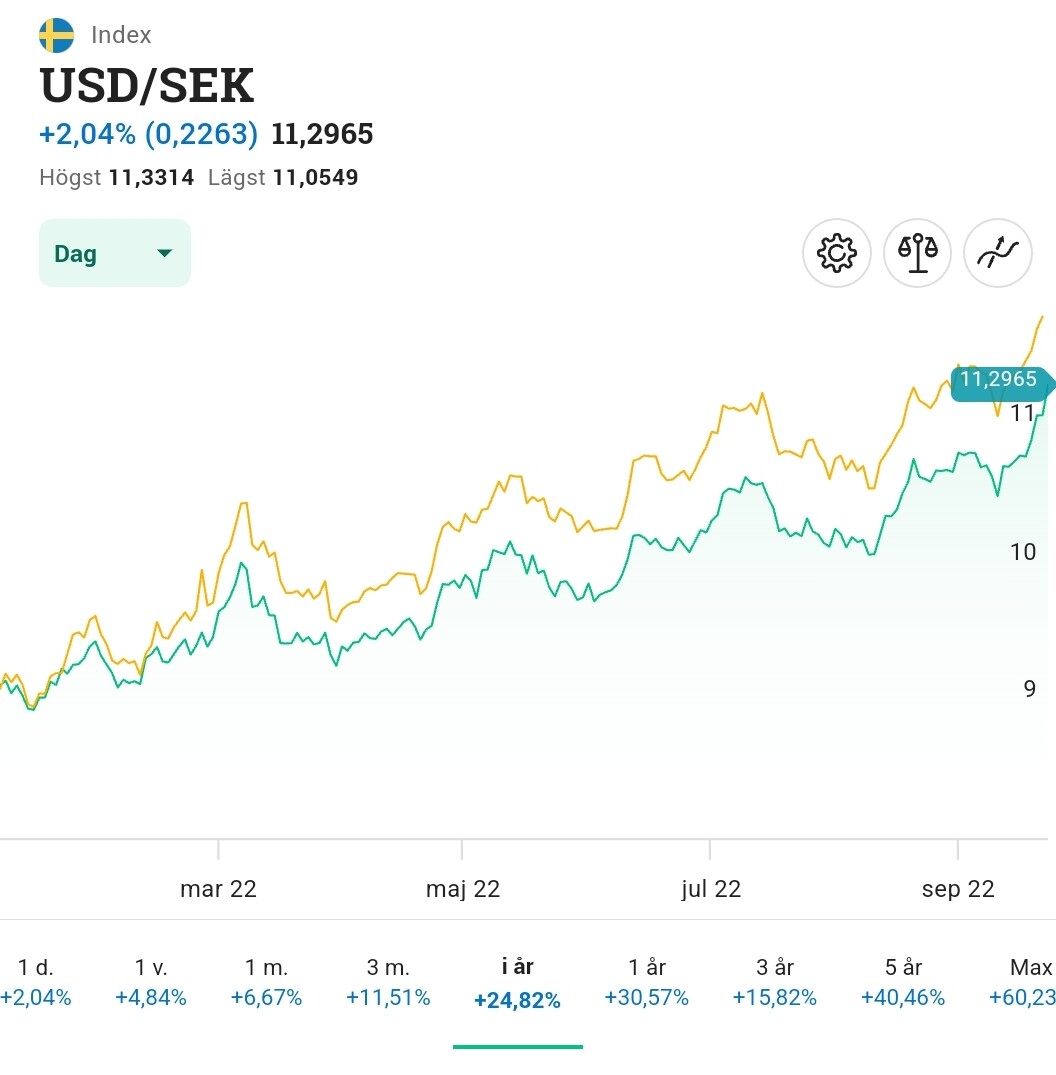This screenshot has height=1075, width=1056.
Task: Click the USD/SEK title
Action: (147, 86)
